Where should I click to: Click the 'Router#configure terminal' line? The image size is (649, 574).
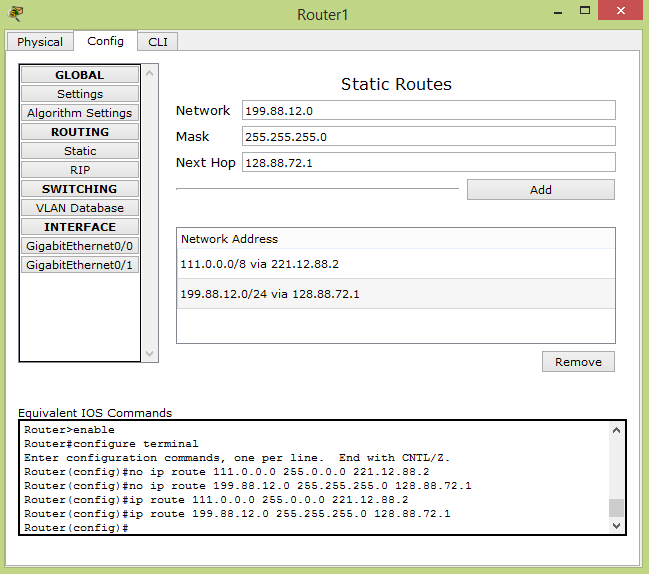pyautogui.click(x=111, y=444)
